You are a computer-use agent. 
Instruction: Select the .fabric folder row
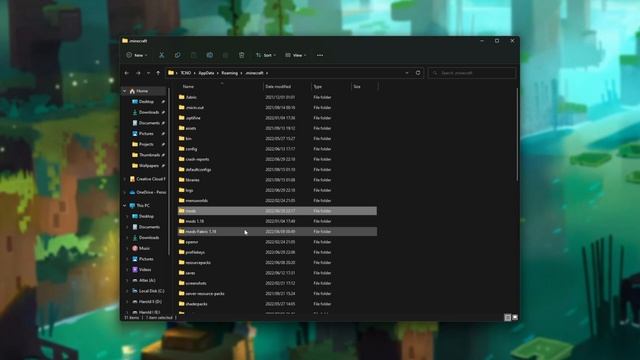click(277, 97)
